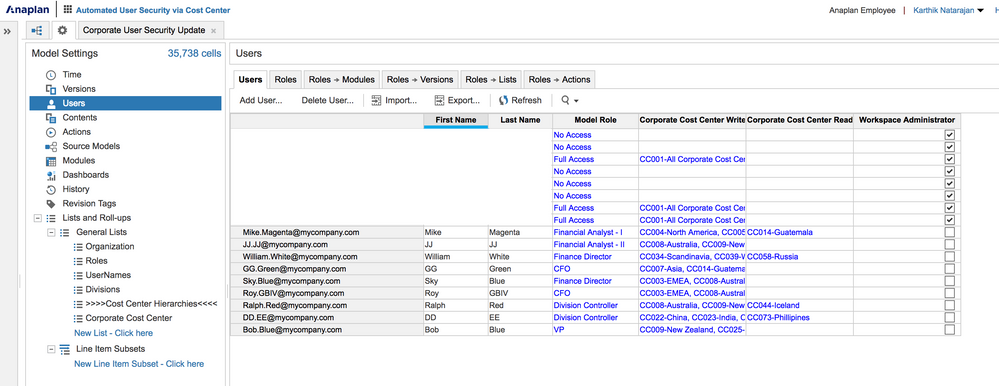Screen dimensions: 999x386
Task: Click the Add User... button
Action: pos(261,100)
